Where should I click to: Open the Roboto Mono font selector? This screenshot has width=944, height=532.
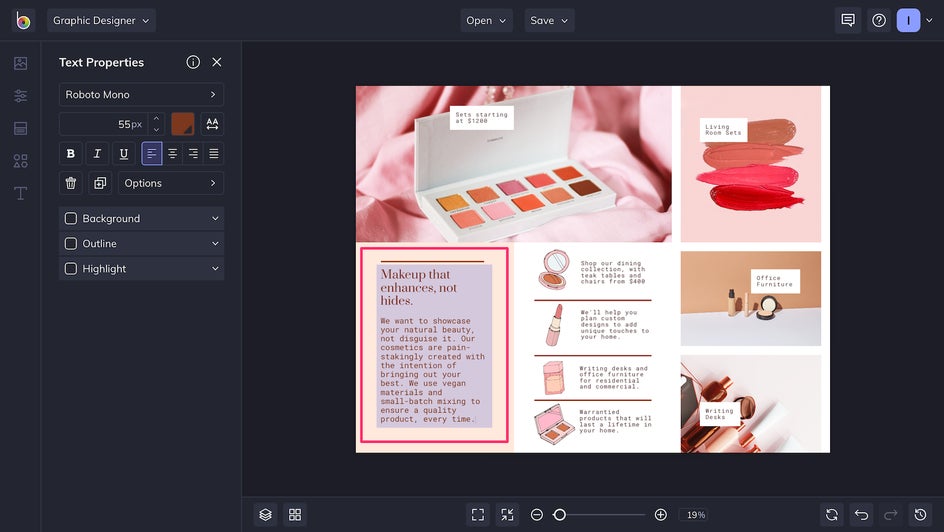141,95
